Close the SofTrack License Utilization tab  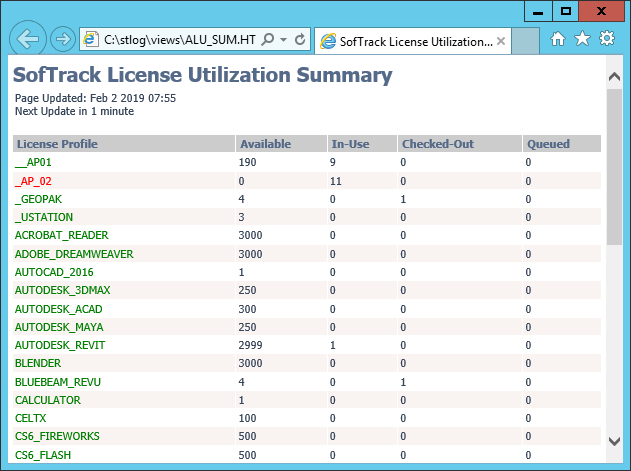pyautogui.click(x=501, y=41)
